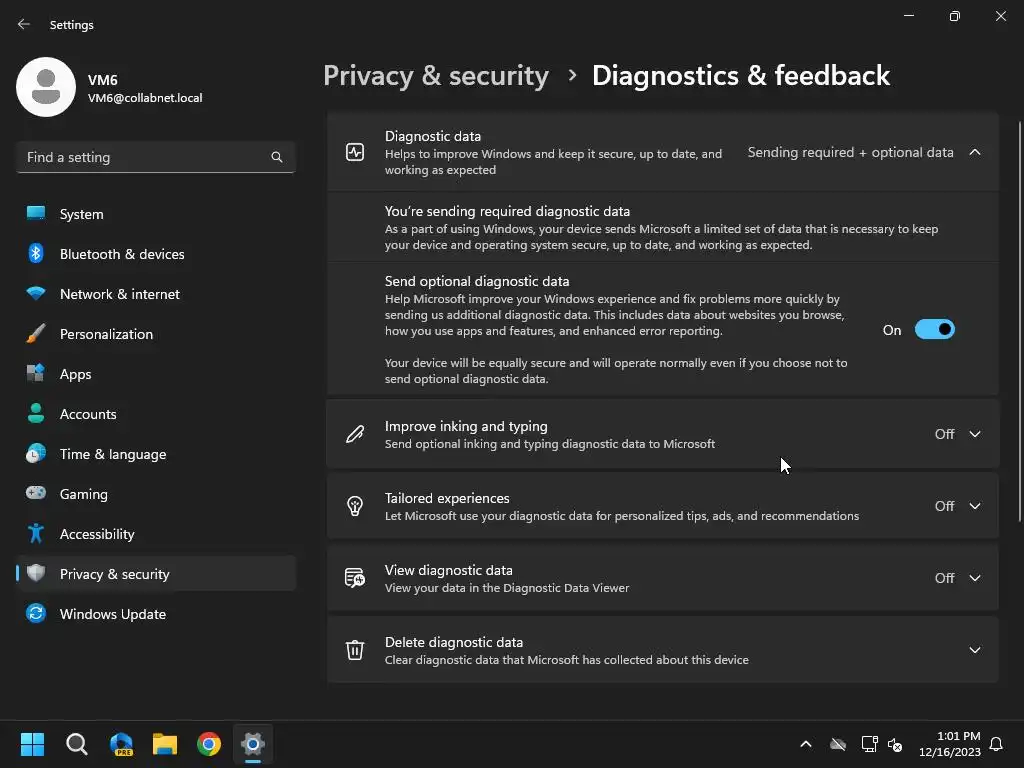Screen dimensions: 1024x768
Task: Expand the View diagnostic data chevron
Action: 974,578
